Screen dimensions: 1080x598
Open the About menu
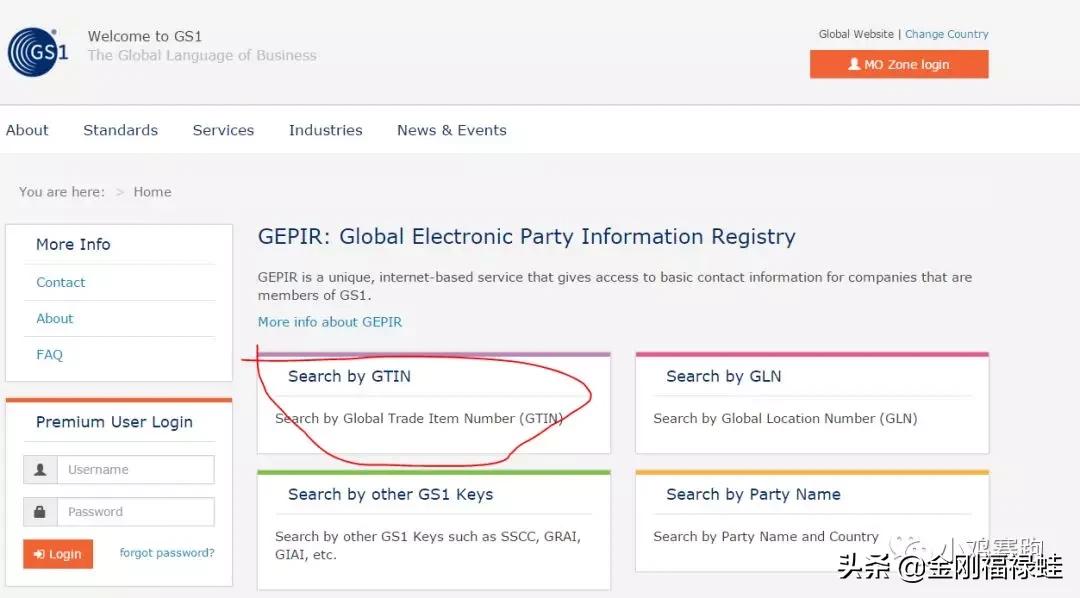[x=27, y=130]
